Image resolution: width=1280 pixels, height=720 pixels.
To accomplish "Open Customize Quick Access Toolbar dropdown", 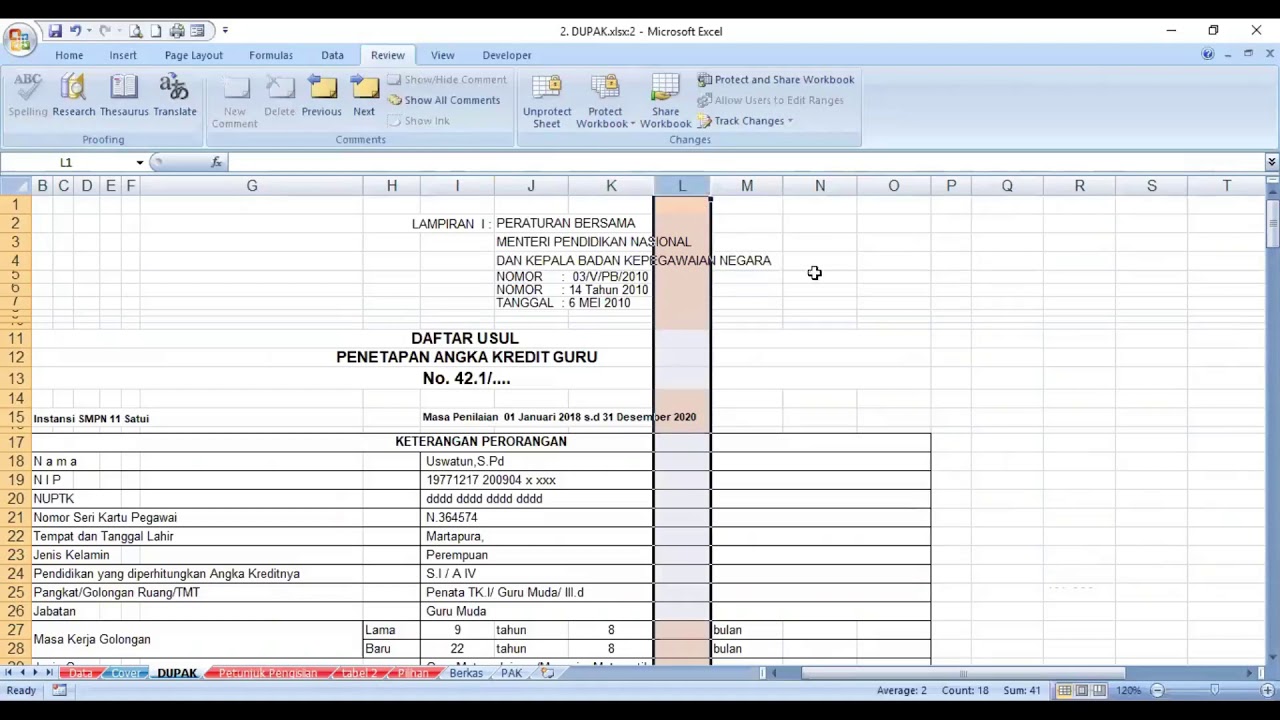I will (225, 31).
